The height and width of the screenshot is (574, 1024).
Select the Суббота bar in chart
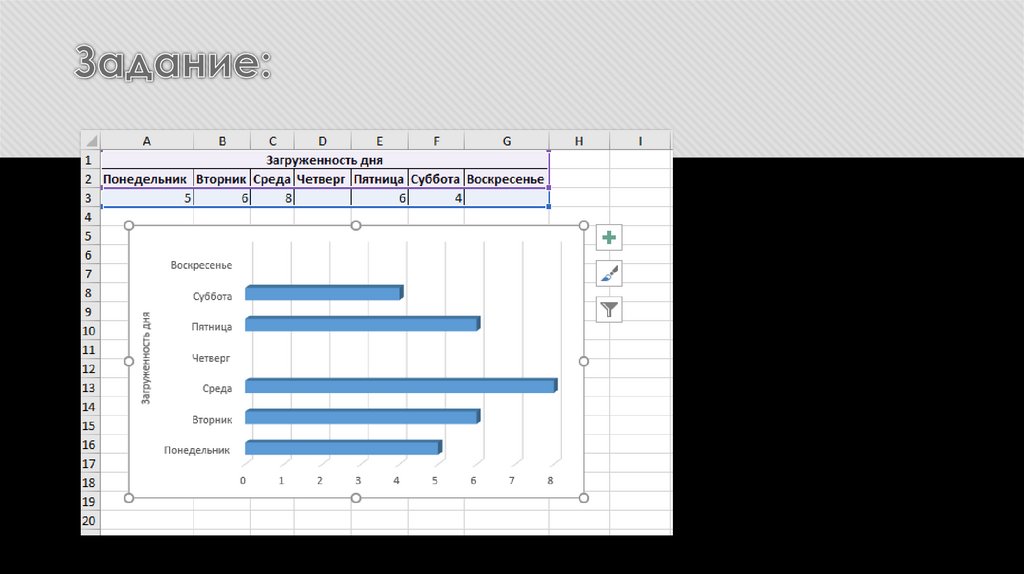(324, 293)
